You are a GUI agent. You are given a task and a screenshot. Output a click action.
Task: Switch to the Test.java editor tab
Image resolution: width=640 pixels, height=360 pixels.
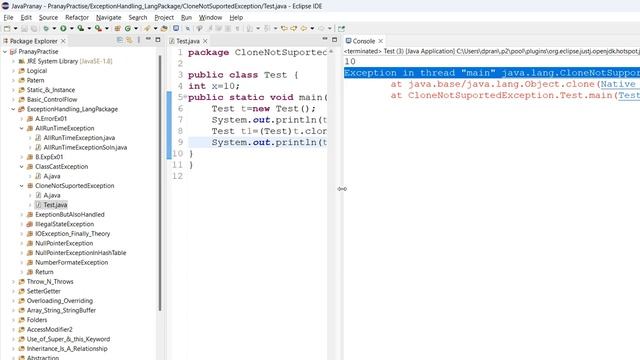click(187, 41)
